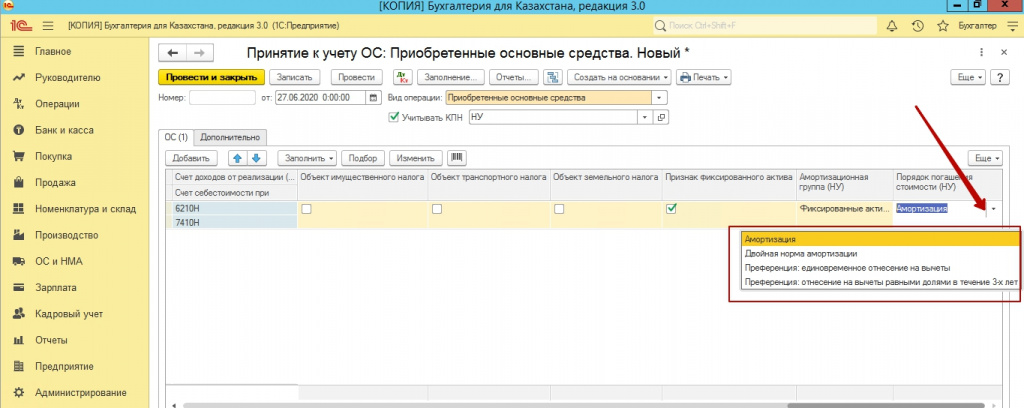Open calendar picker for date field
The width and height of the screenshot is (1024, 408).
(x=374, y=98)
